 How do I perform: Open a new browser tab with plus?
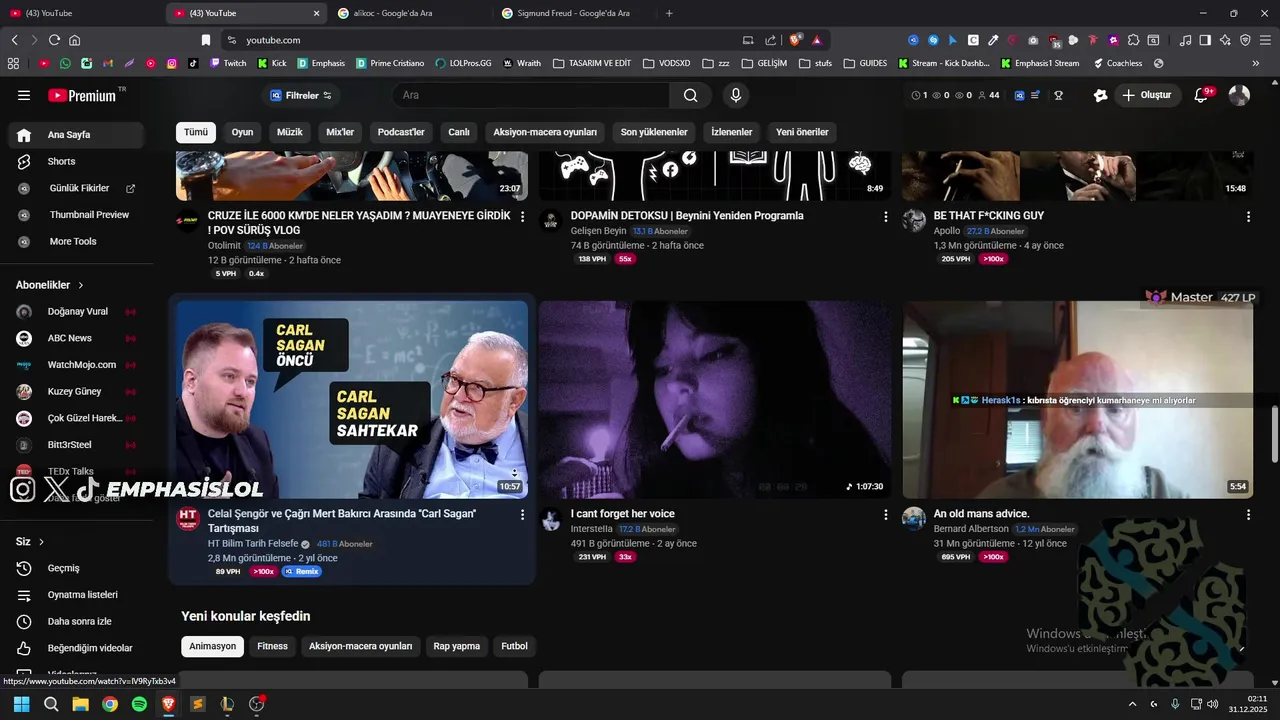pyautogui.click(x=669, y=13)
